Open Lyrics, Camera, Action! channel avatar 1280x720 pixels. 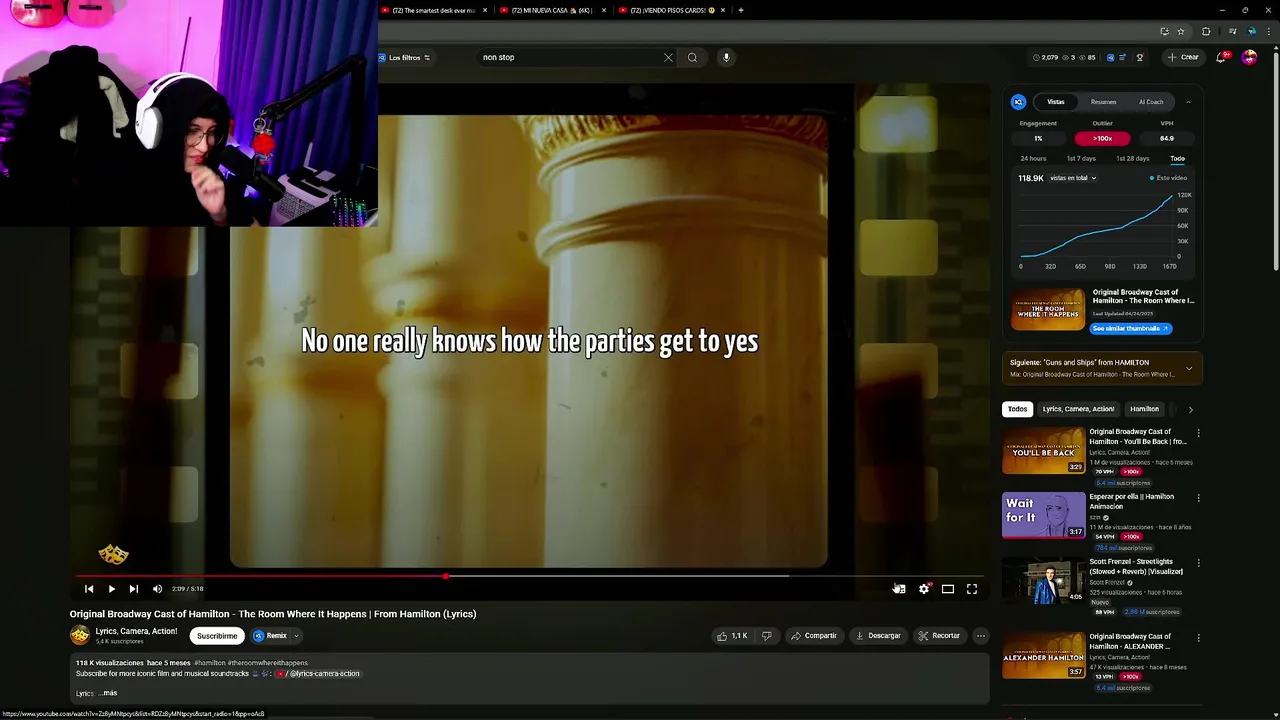[80, 635]
